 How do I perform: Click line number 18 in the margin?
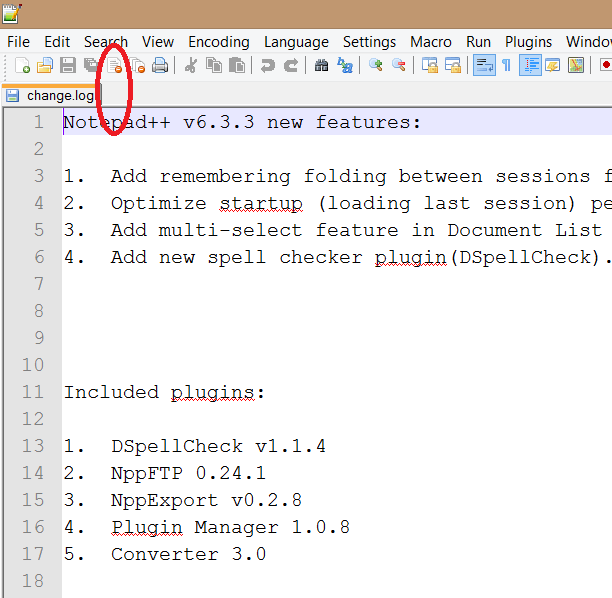point(33,581)
